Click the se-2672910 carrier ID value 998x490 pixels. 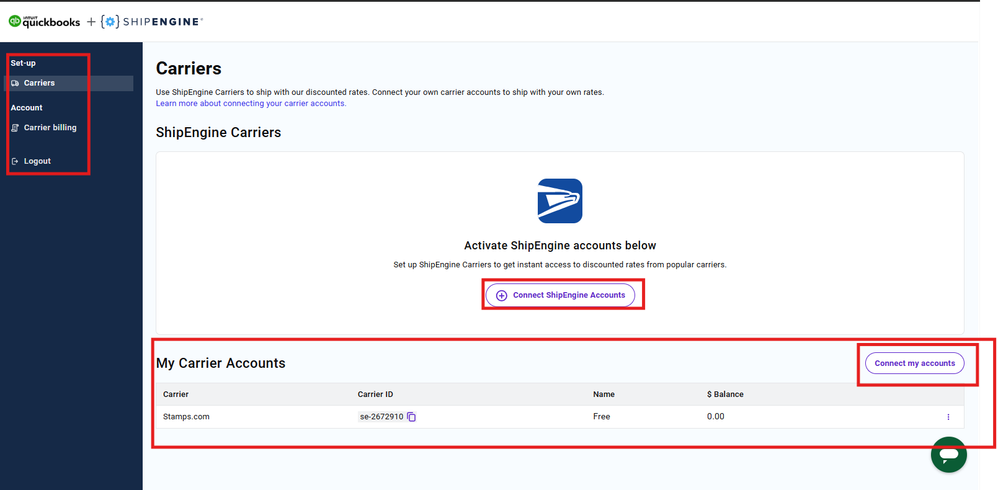coord(381,417)
